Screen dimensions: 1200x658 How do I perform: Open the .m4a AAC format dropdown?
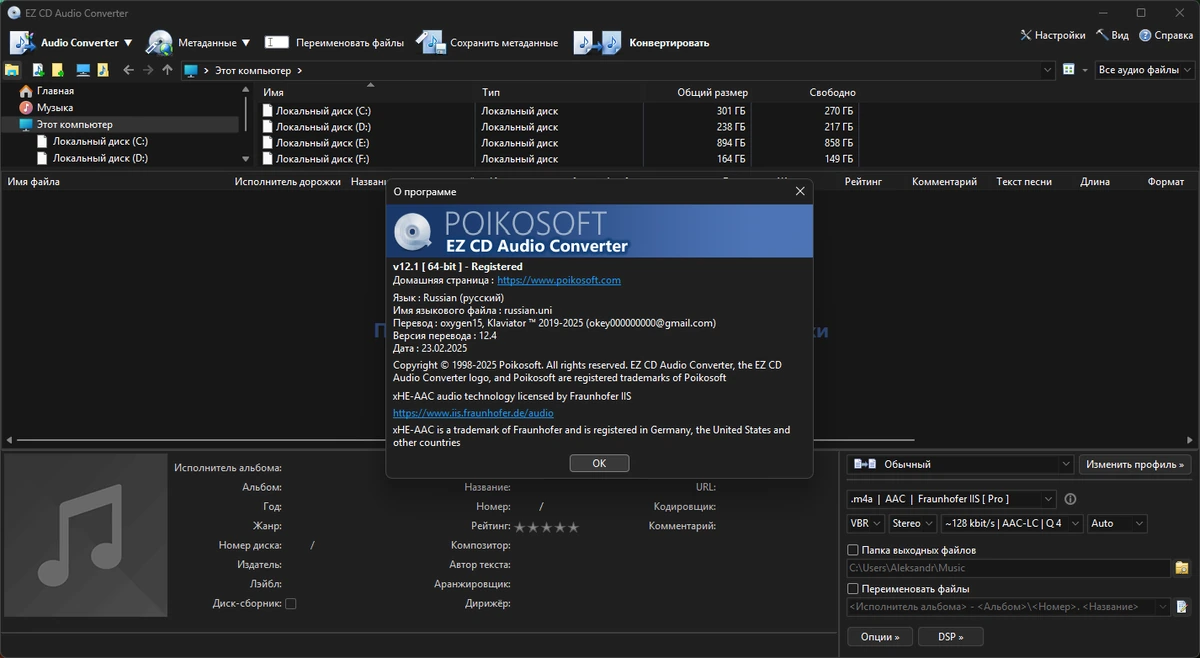pyautogui.click(x=951, y=499)
